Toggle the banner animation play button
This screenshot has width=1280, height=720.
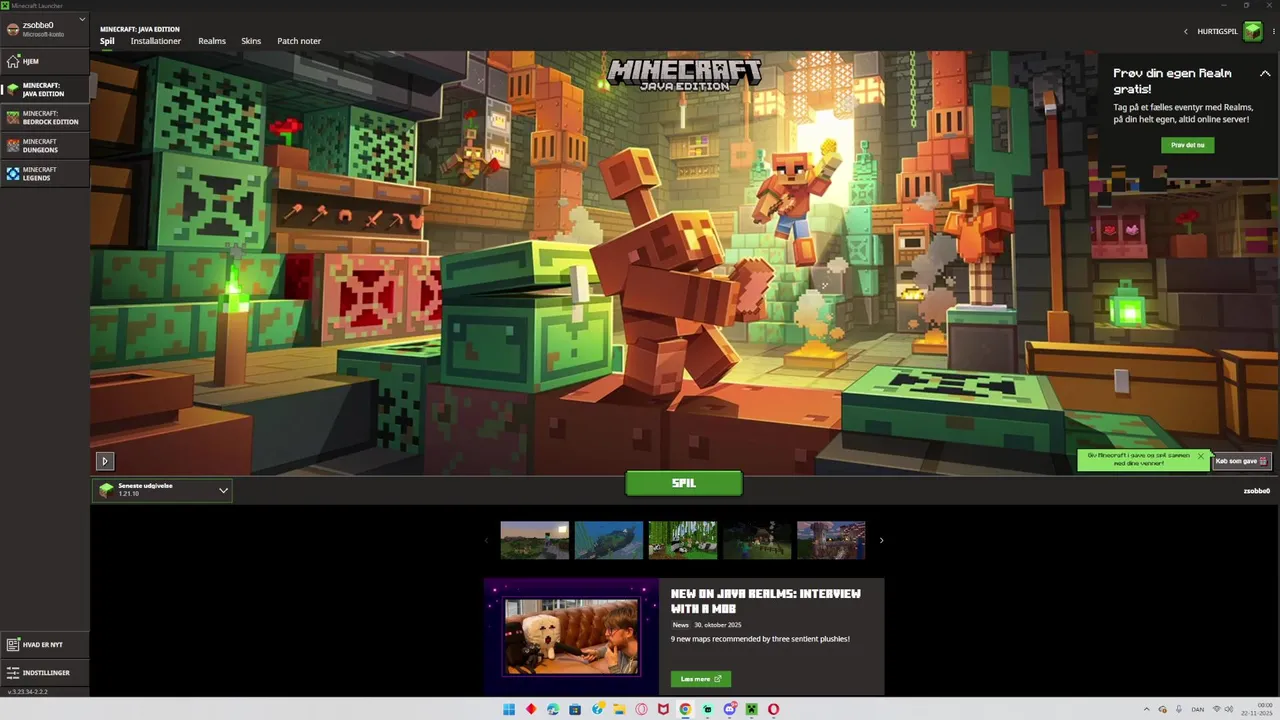pos(105,461)
